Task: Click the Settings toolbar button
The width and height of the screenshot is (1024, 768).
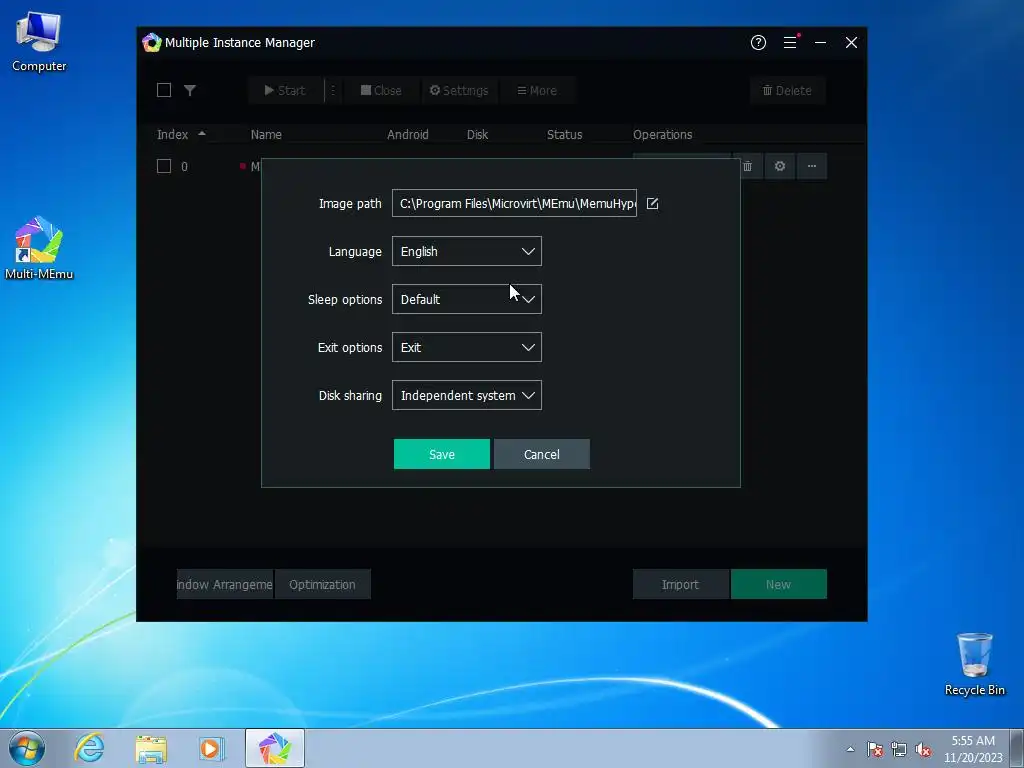Action: [458, 90]
